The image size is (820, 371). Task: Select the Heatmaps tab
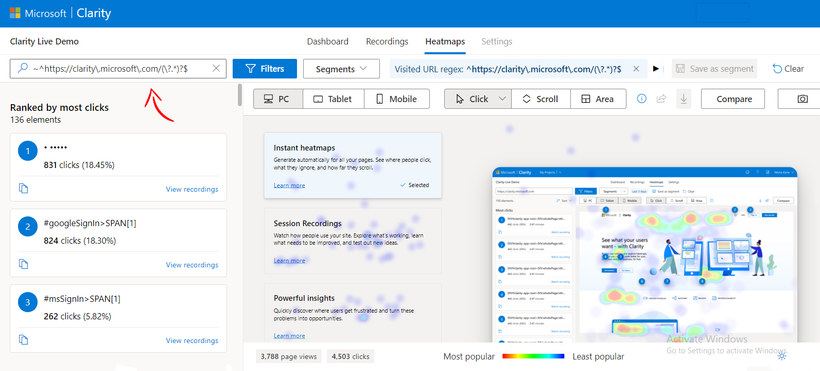pos(445,41)
